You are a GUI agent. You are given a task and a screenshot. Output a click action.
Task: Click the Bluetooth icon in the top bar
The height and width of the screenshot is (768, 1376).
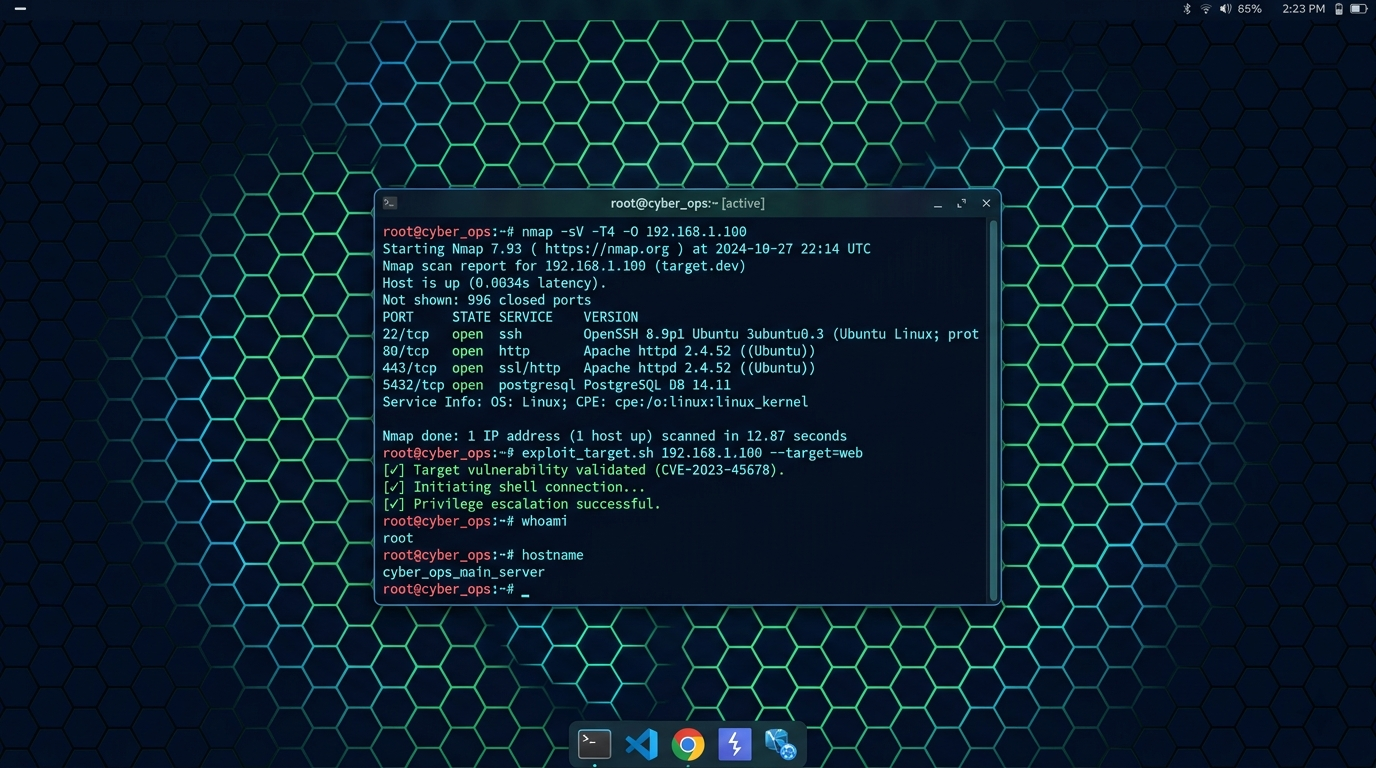pyautogui.click(x=1187, y=9)
